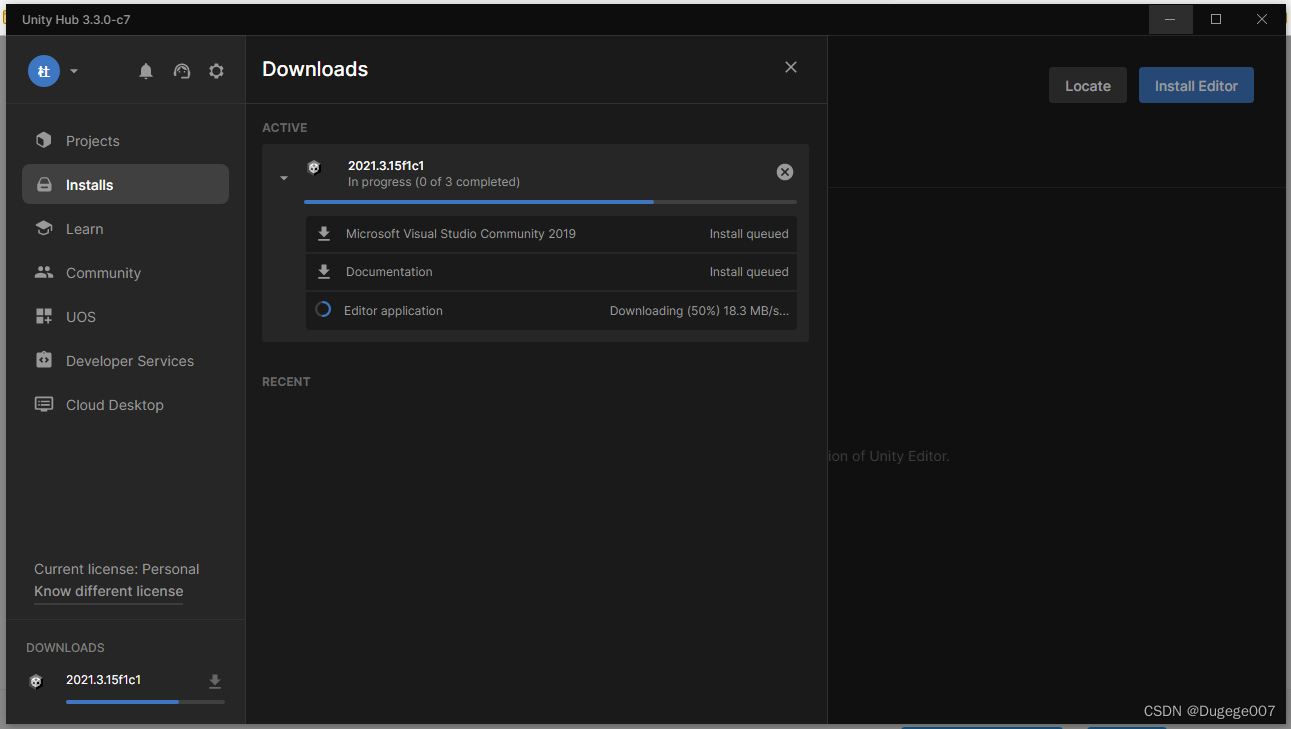Screen dimensions: 1291x729
Task: Open the Learn section
Action: (x=125, y=229)
